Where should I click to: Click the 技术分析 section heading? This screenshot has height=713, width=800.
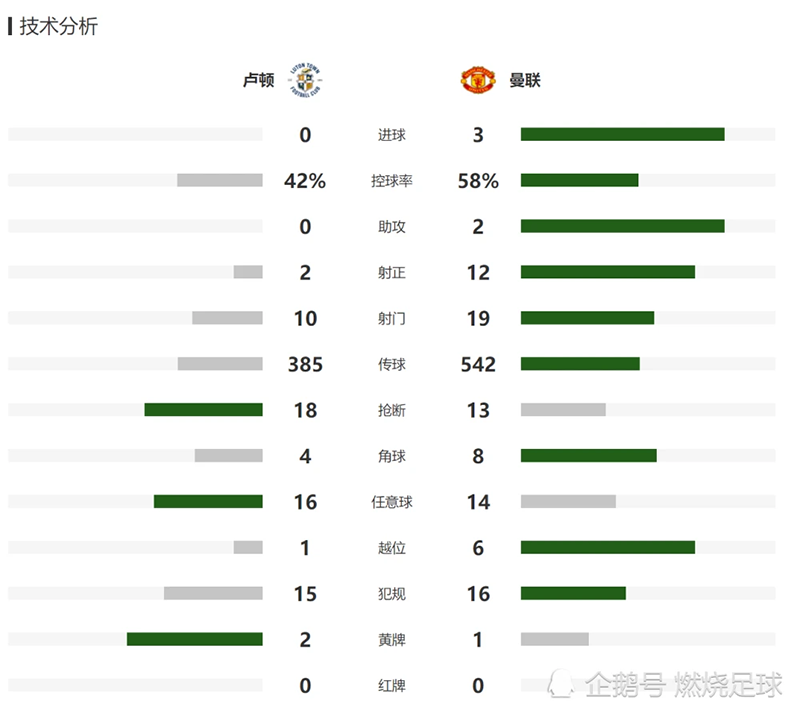59,26
